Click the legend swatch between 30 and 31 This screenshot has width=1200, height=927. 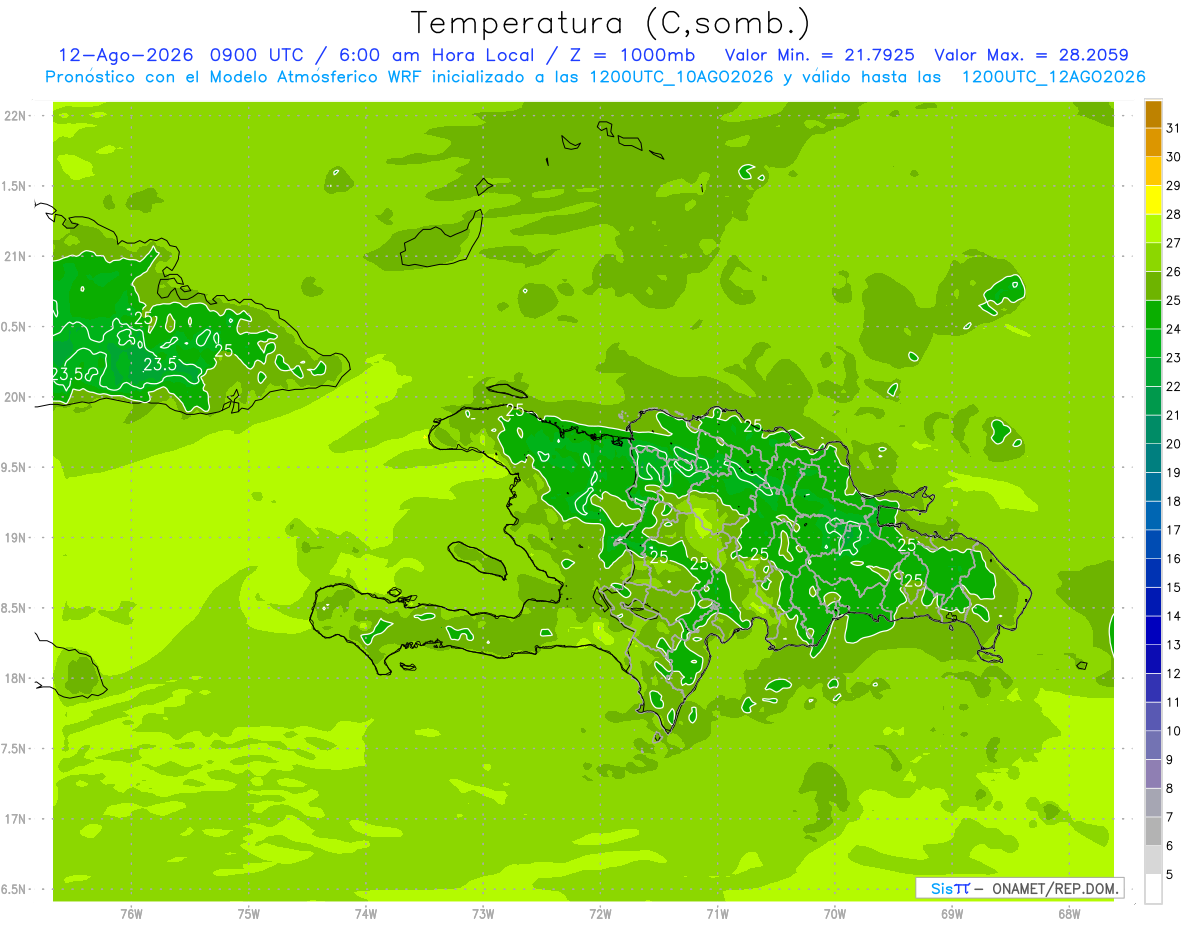1153,143
